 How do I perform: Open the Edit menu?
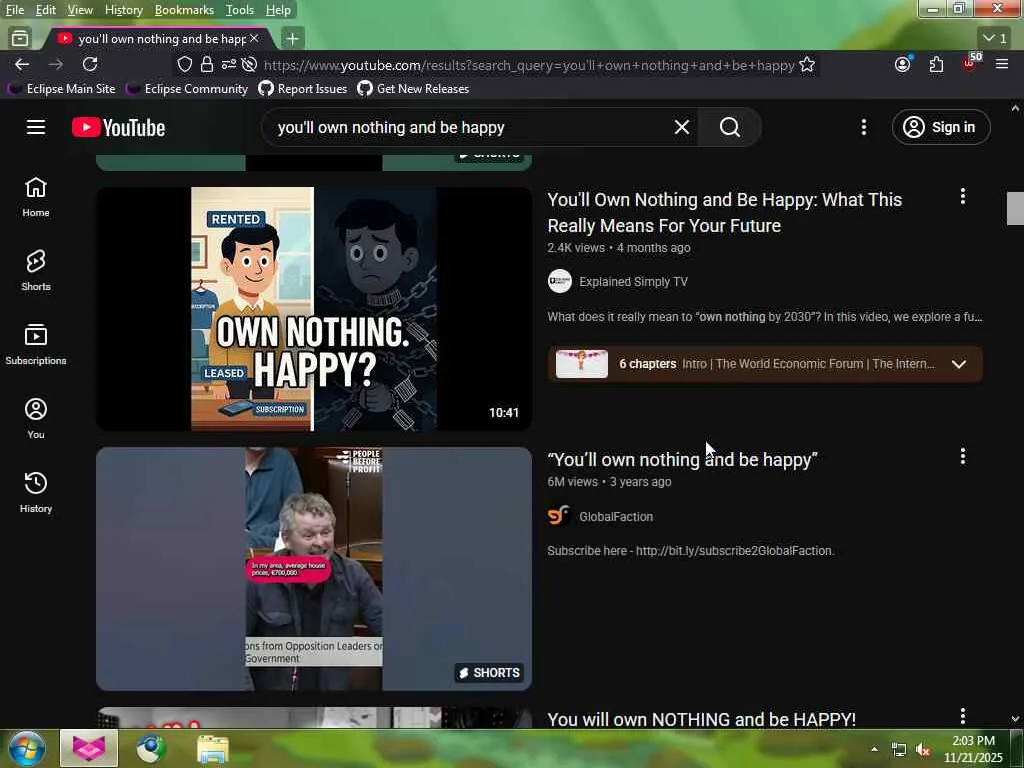click(x=46, y=10)
